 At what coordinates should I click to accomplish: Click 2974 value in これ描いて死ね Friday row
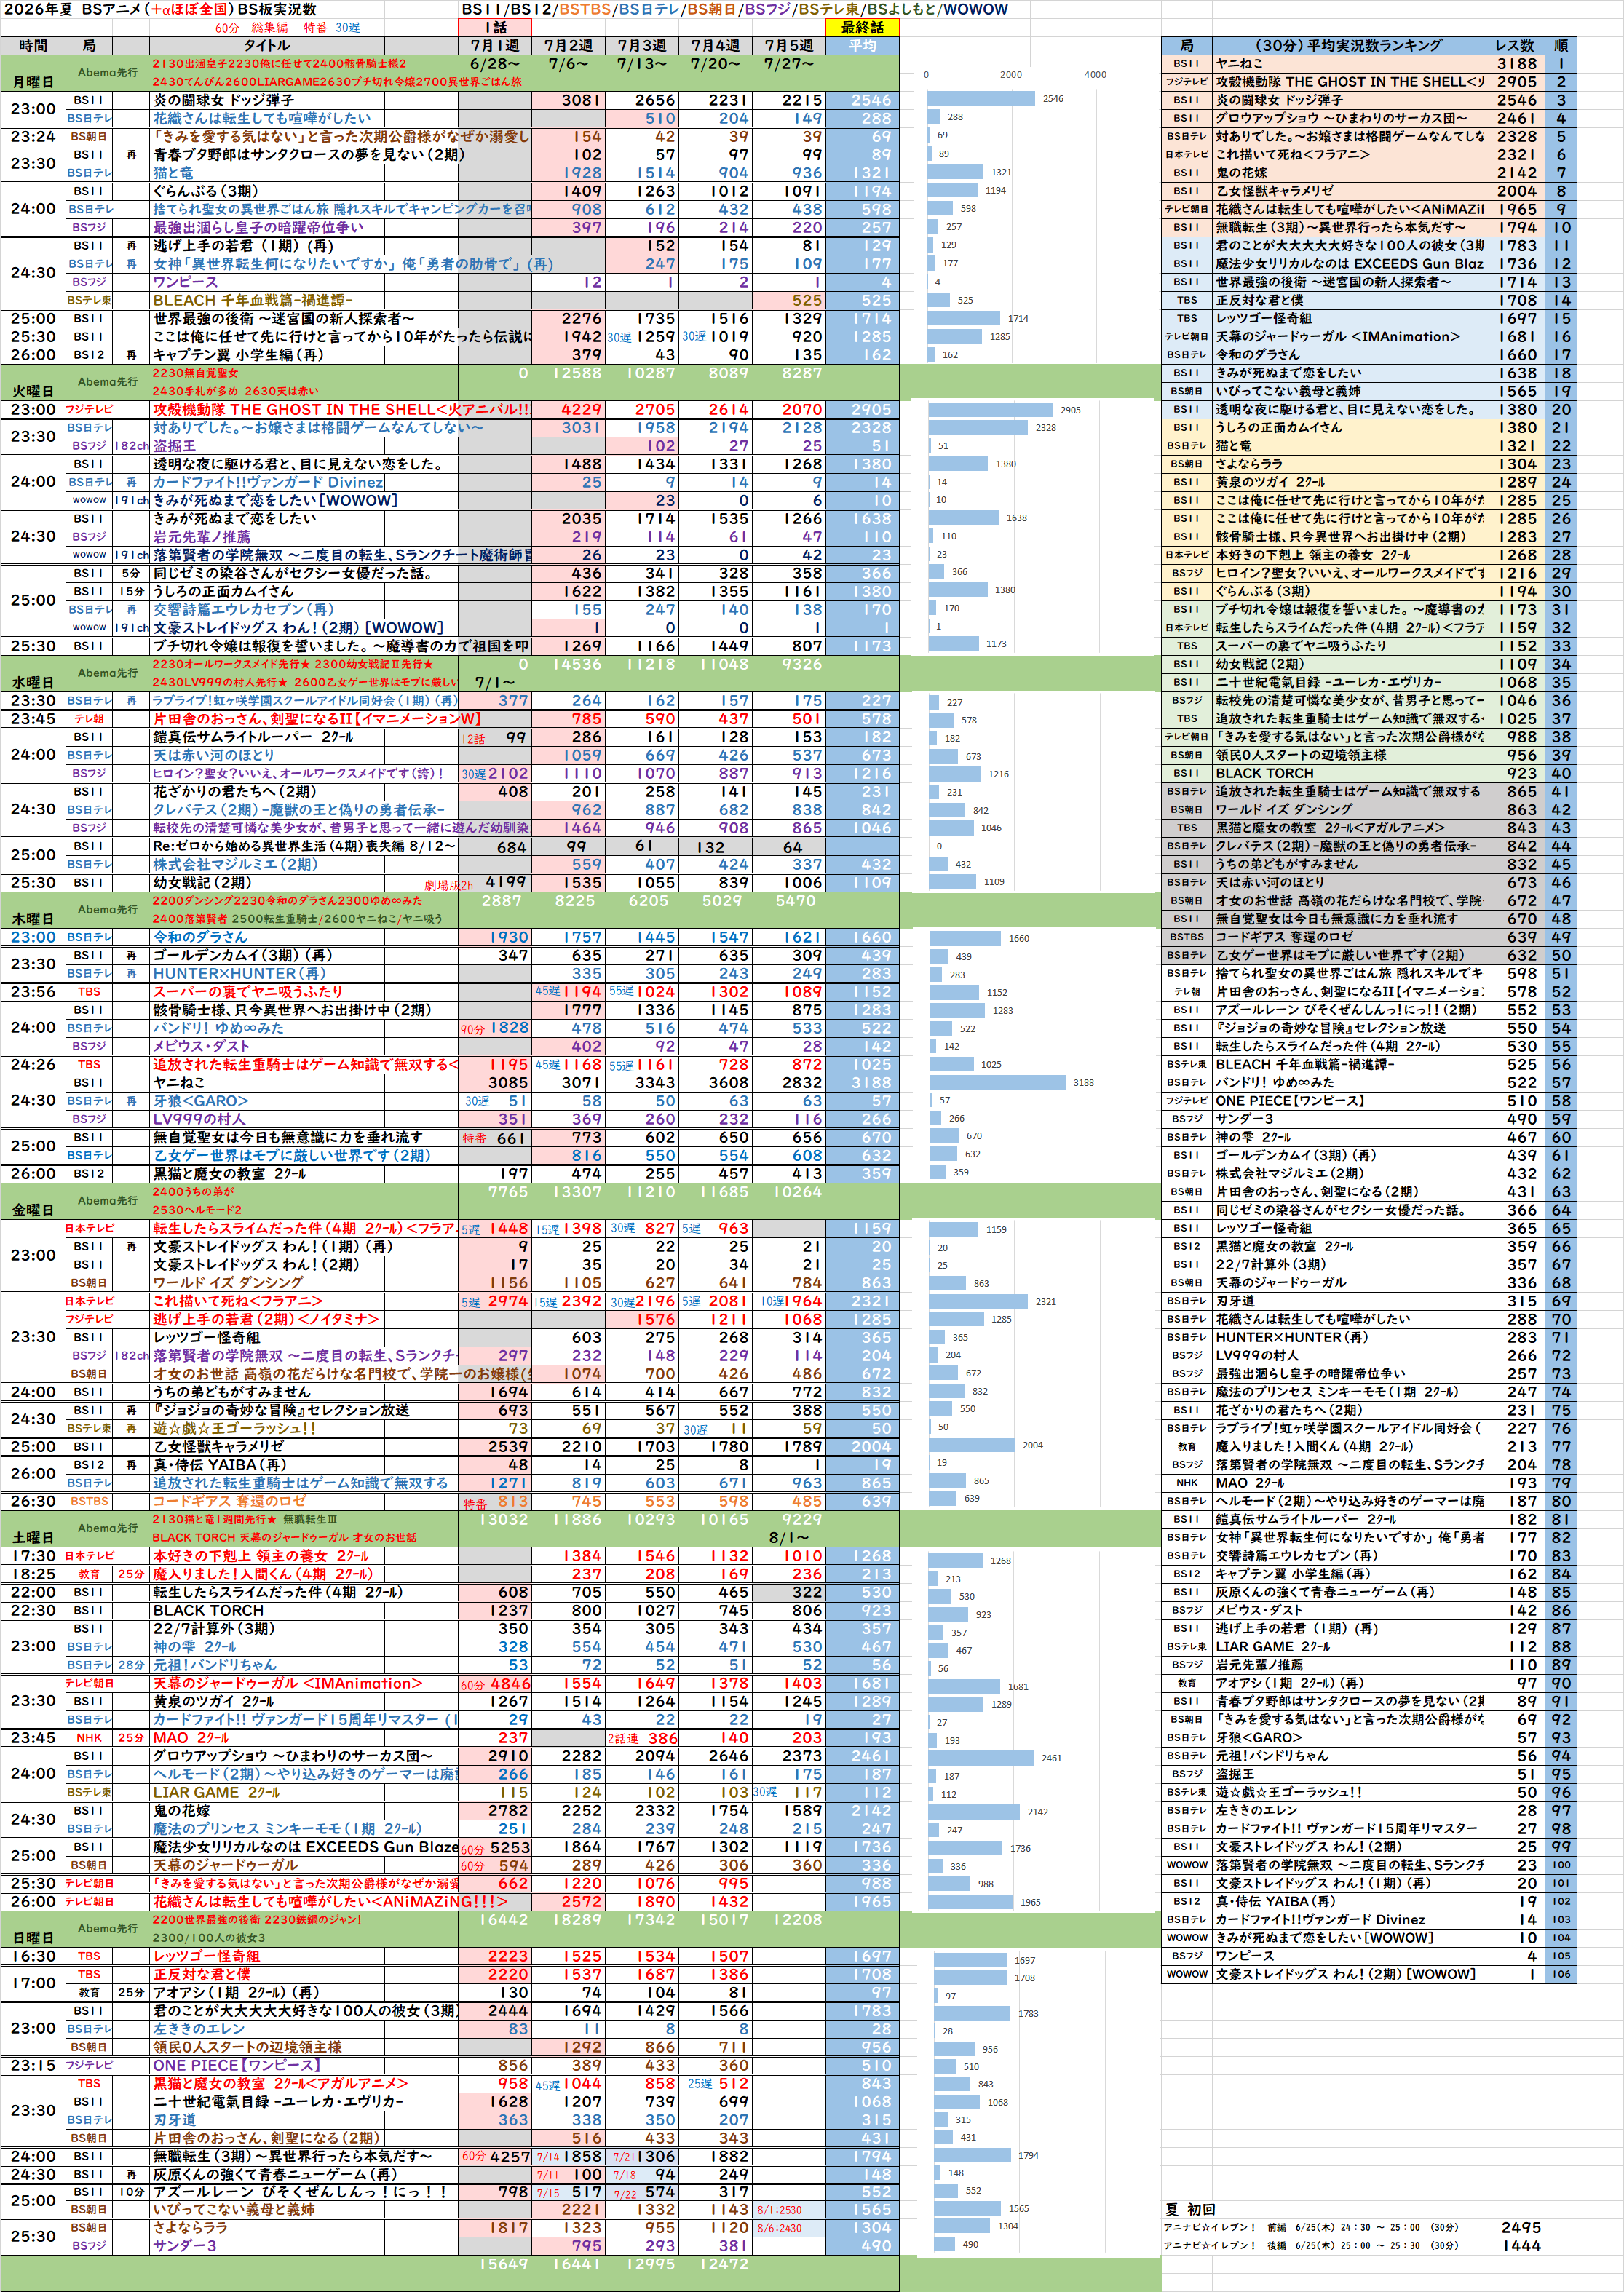click(x=507, y=1301)
